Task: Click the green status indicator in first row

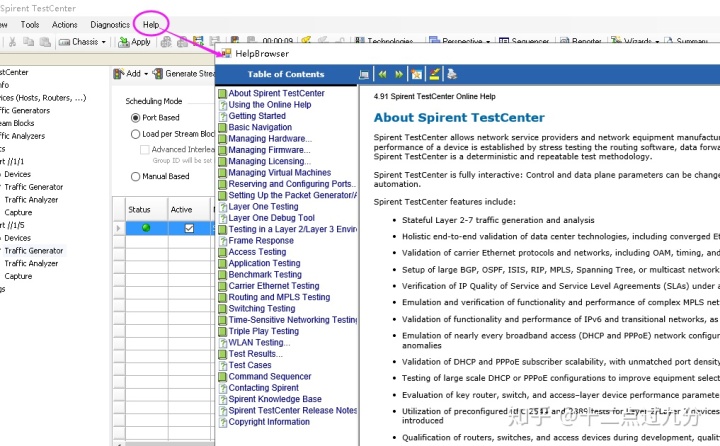Action: tap(146, 228)
